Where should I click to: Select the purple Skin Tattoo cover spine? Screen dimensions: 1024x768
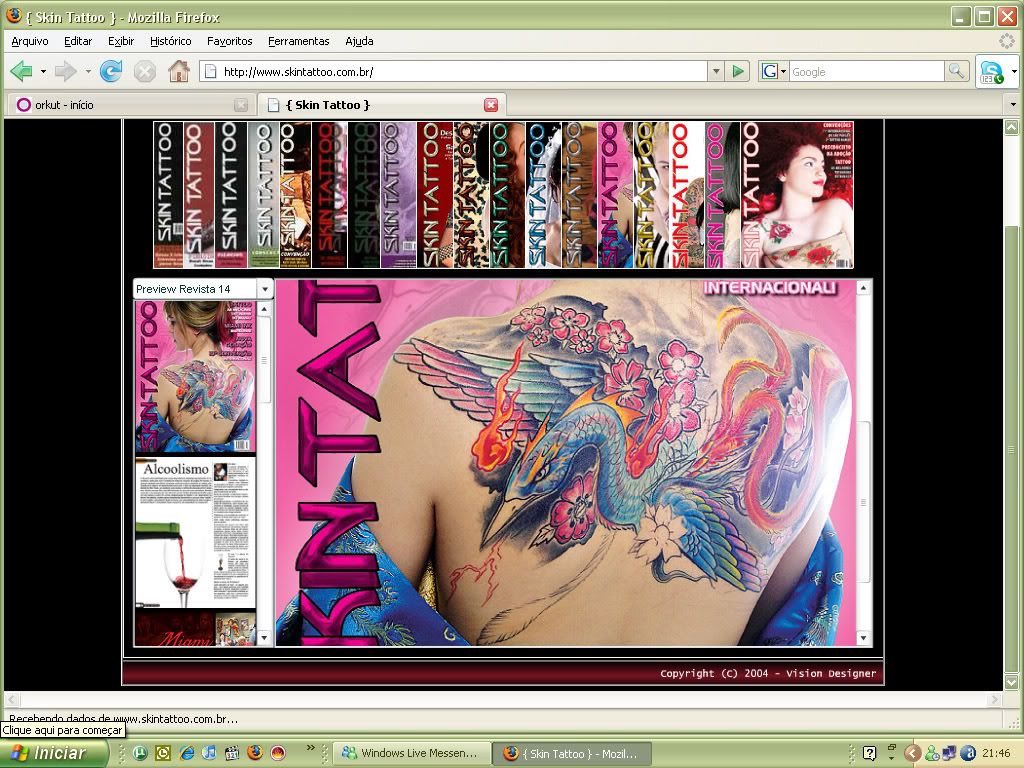pyautogui.click(x=398, y=195)
